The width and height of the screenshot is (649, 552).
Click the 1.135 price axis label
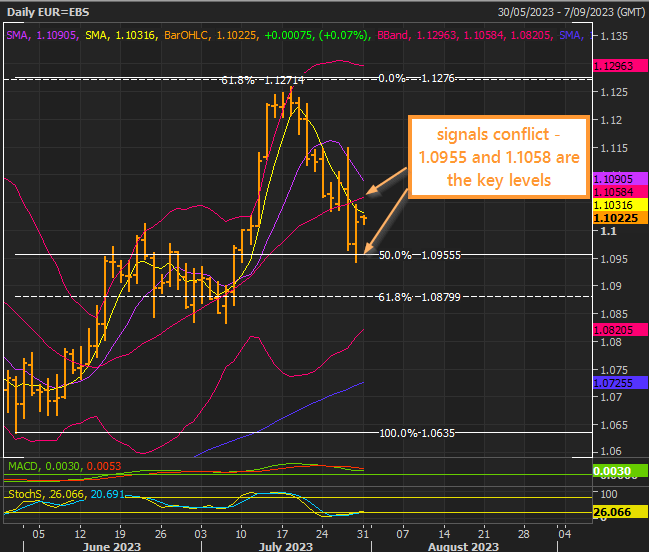(x=614, y=36)
